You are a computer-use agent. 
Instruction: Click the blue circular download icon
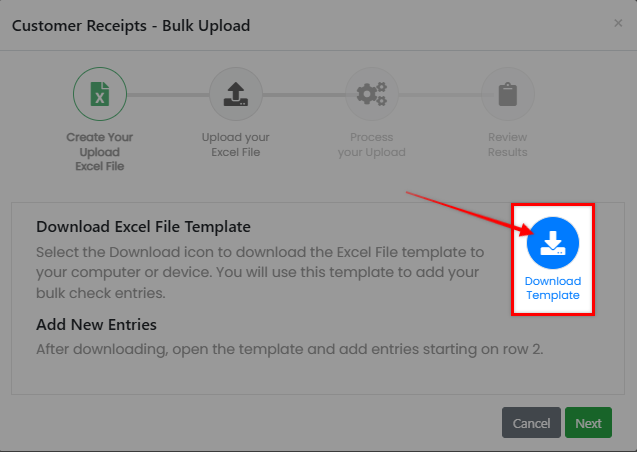point(553,243)
